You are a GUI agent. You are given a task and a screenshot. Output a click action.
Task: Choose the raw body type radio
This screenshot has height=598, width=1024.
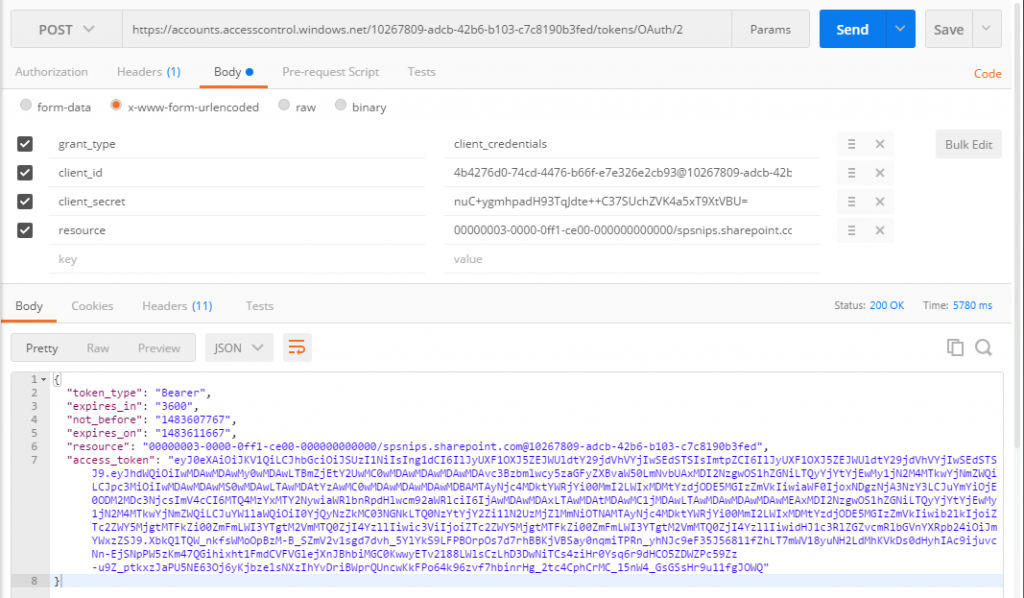285,106
